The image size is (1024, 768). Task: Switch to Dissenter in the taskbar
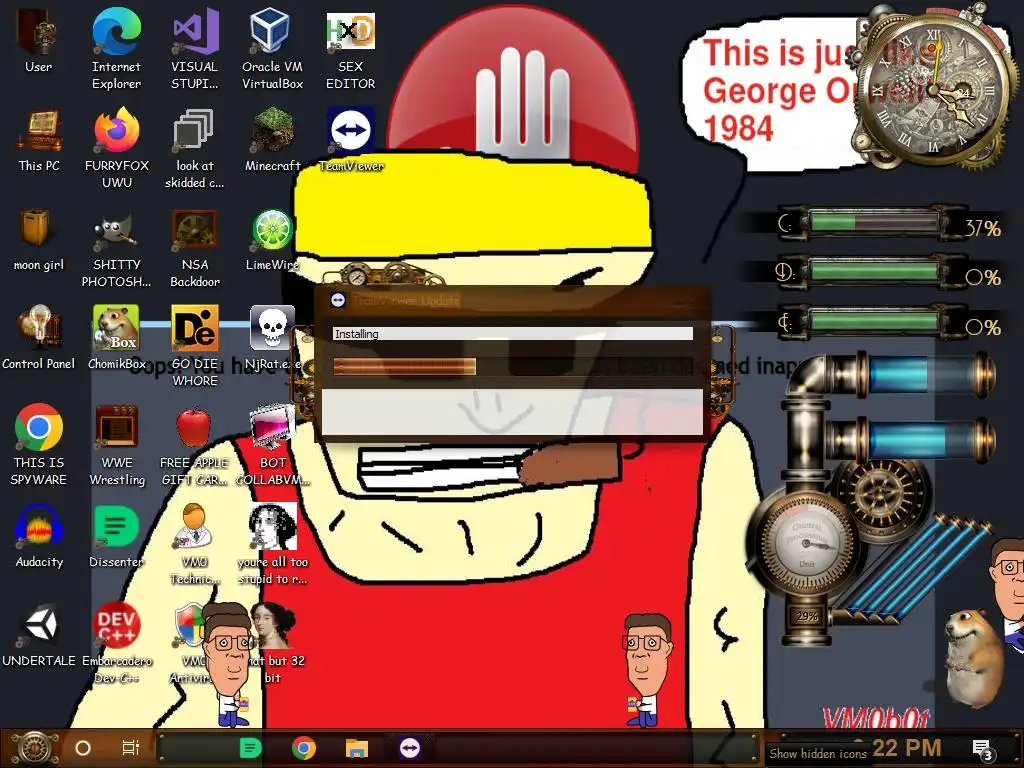[251, 748]
